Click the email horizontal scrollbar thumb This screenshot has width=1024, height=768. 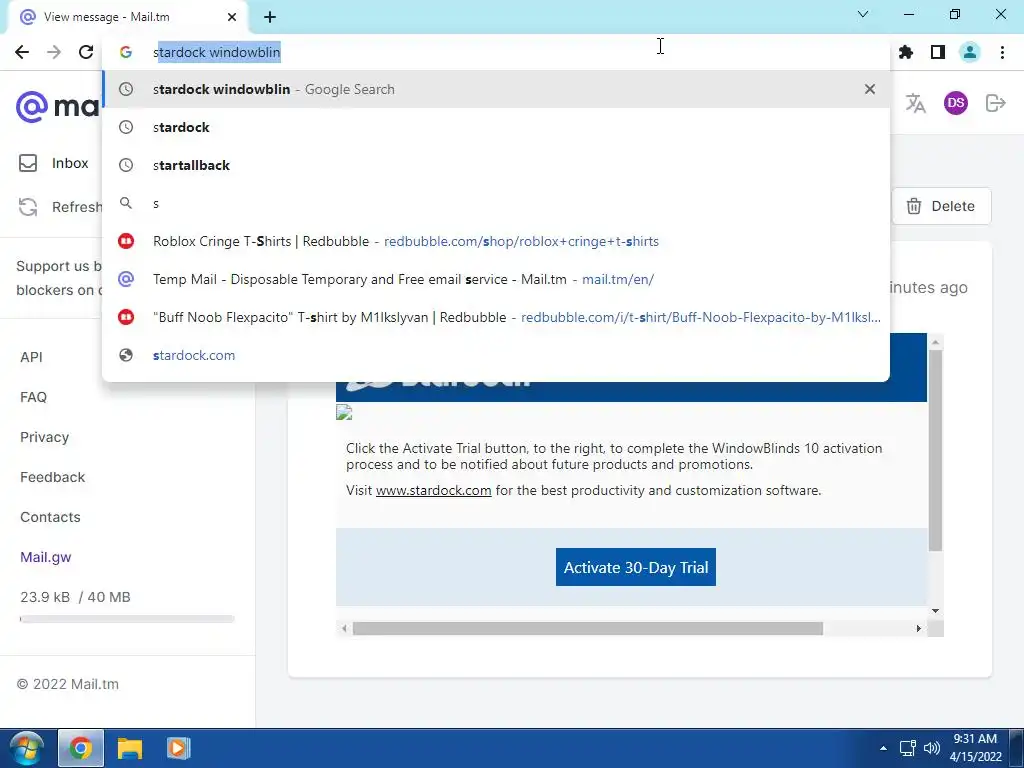tap(588, 628)
